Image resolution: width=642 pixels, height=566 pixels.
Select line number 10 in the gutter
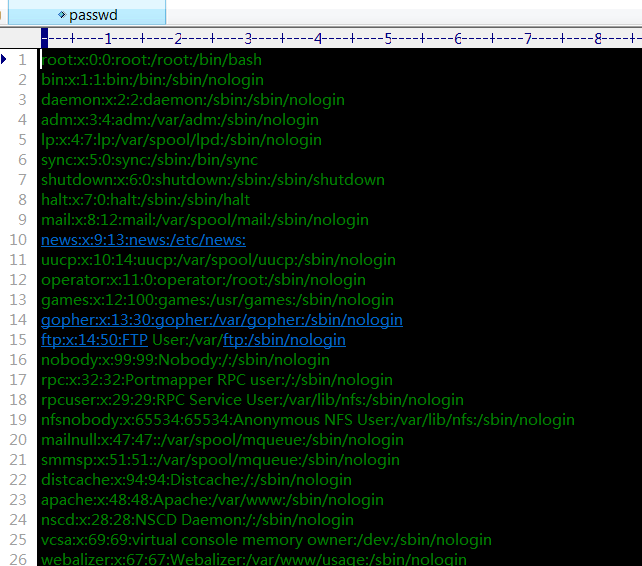point(18,240)
